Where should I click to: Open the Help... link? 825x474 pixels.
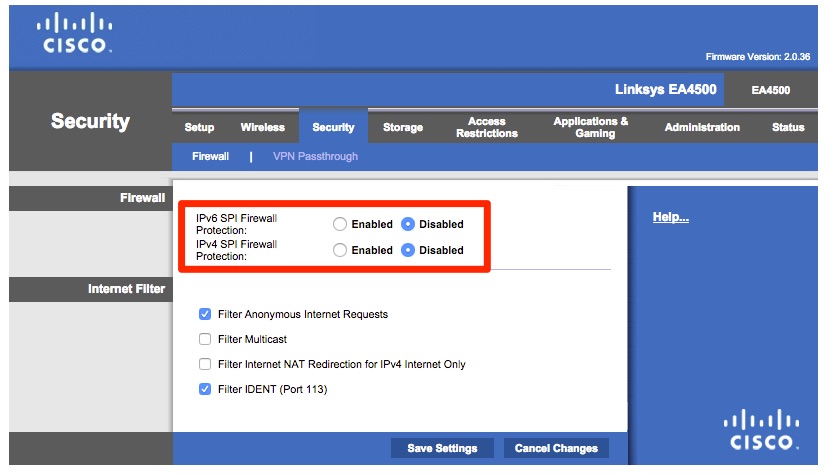tap(671, 217)
